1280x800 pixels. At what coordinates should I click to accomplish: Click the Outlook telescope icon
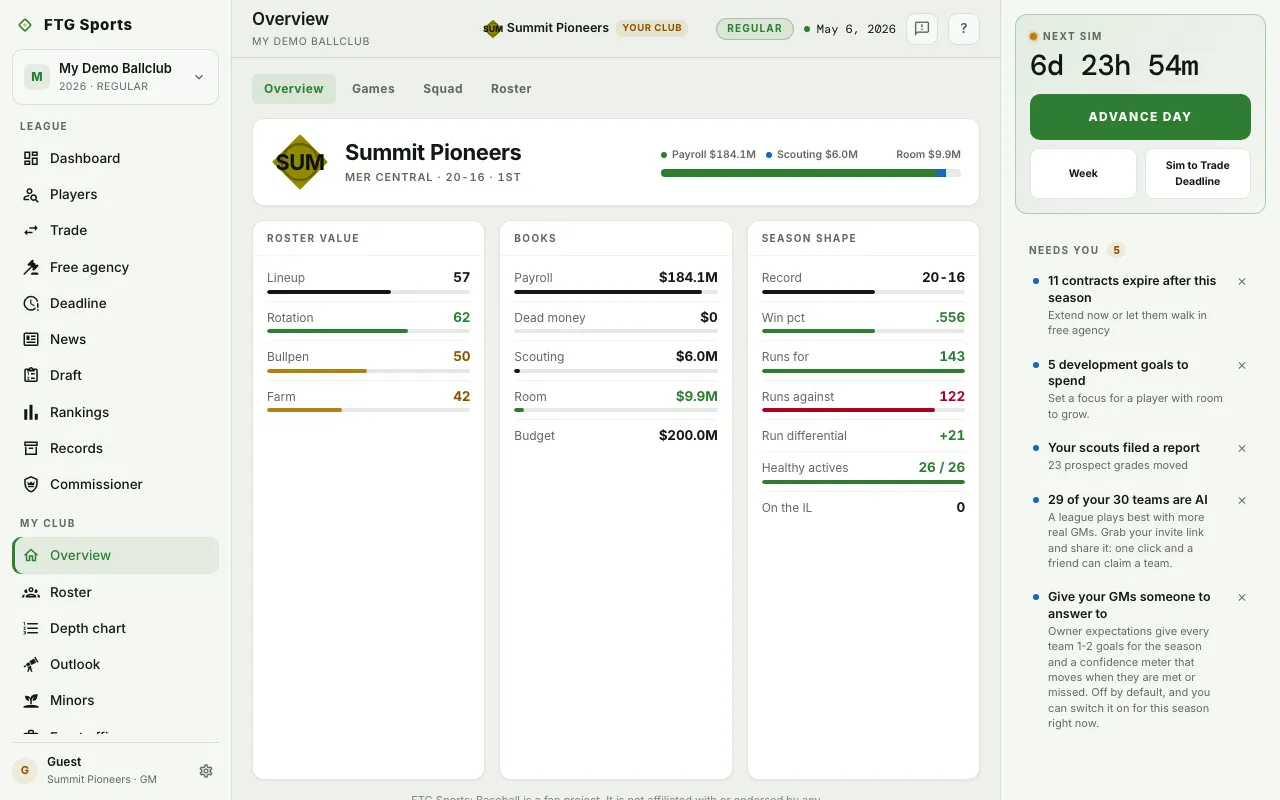pyautogui.click(x=31, y=664)
